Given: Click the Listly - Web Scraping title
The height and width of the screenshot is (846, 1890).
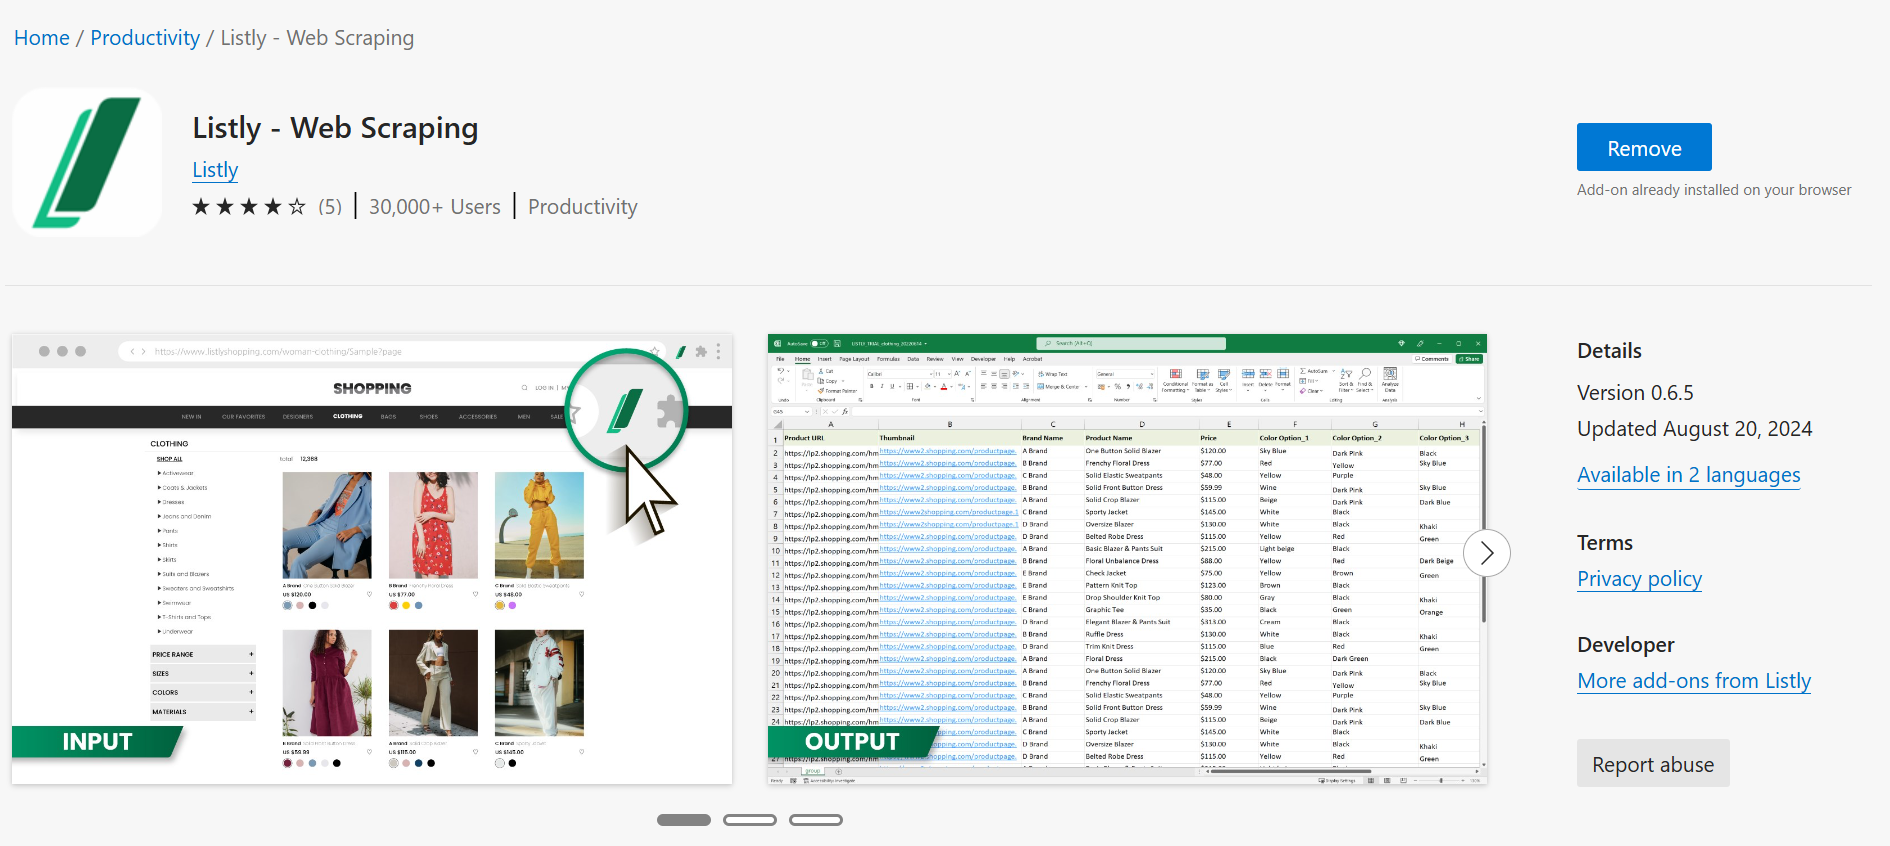Looking at the screenshot, I should click(x=335, y=128).
